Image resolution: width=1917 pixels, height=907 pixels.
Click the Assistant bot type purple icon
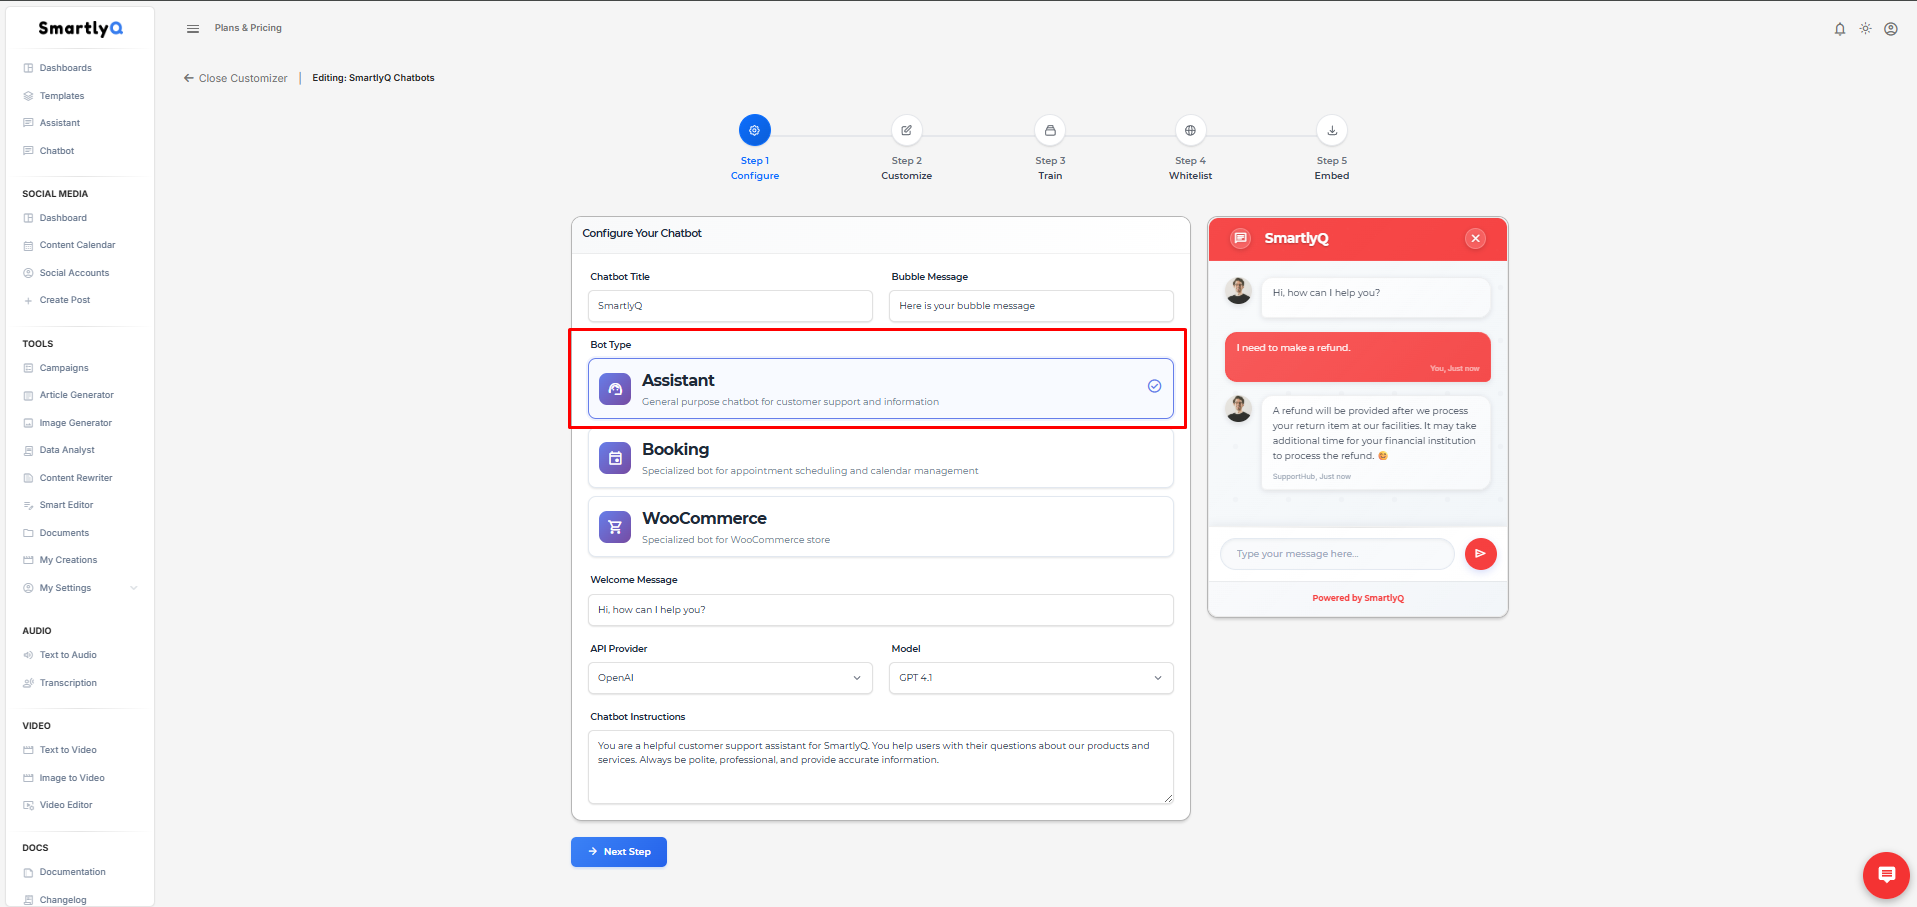[615, 389]
